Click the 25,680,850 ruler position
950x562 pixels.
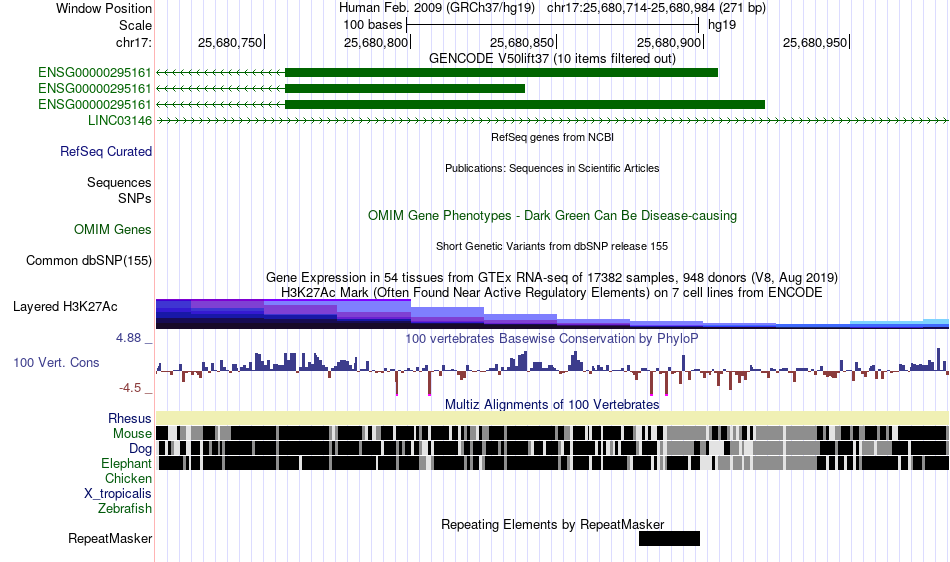[x=522, y=42]
